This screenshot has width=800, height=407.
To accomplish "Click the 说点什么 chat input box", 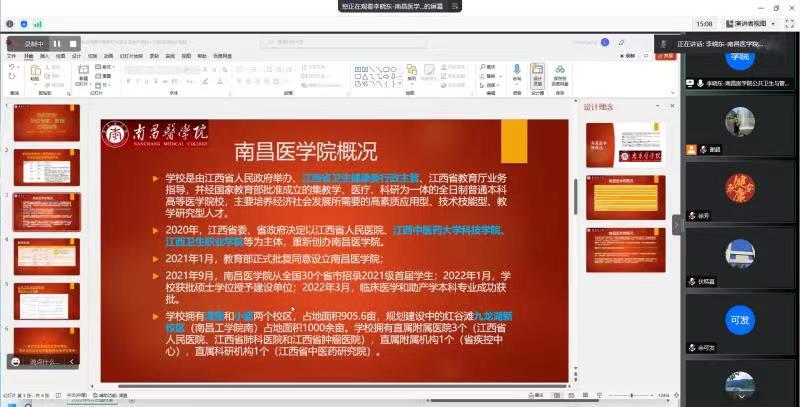I will point(40,362).
